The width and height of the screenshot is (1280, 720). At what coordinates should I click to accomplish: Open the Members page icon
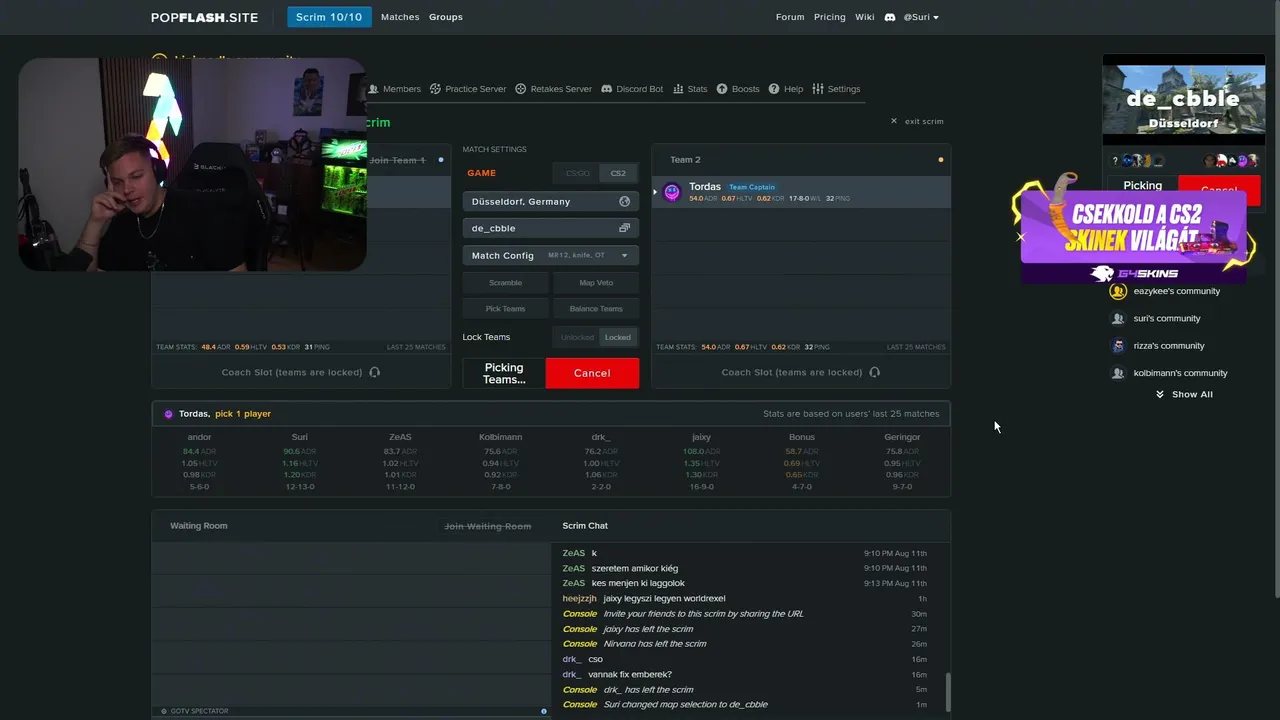(373, 89)
